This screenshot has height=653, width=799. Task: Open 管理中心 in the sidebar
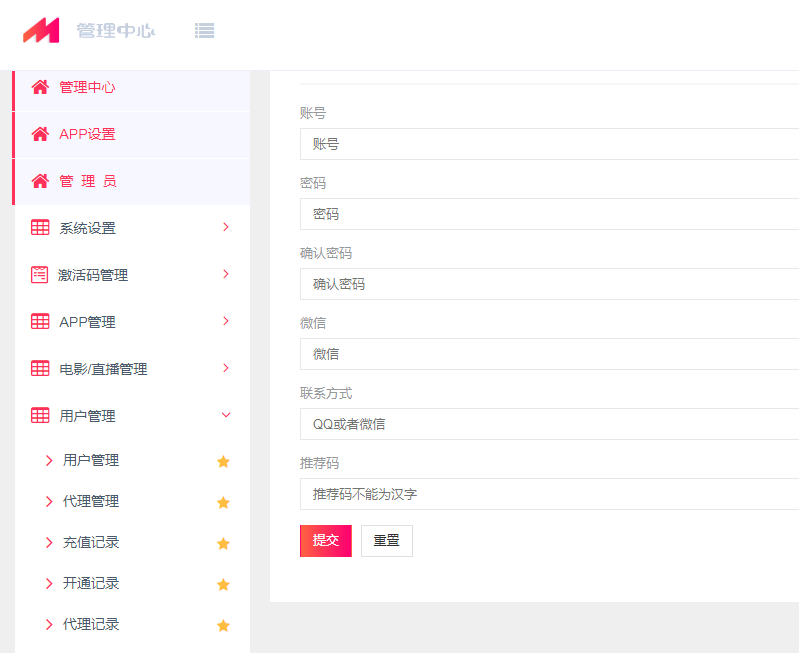[87, 88]
